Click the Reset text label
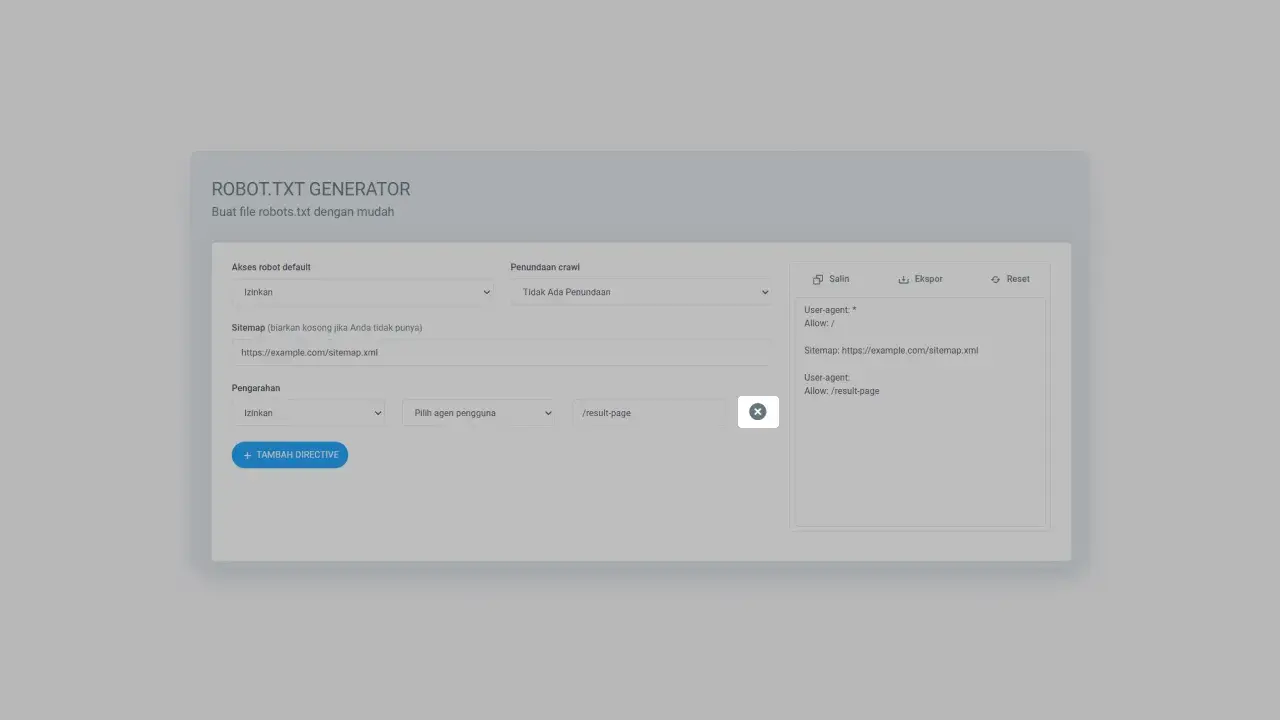Screen dimensions: 1280x720 (1018, 279)
